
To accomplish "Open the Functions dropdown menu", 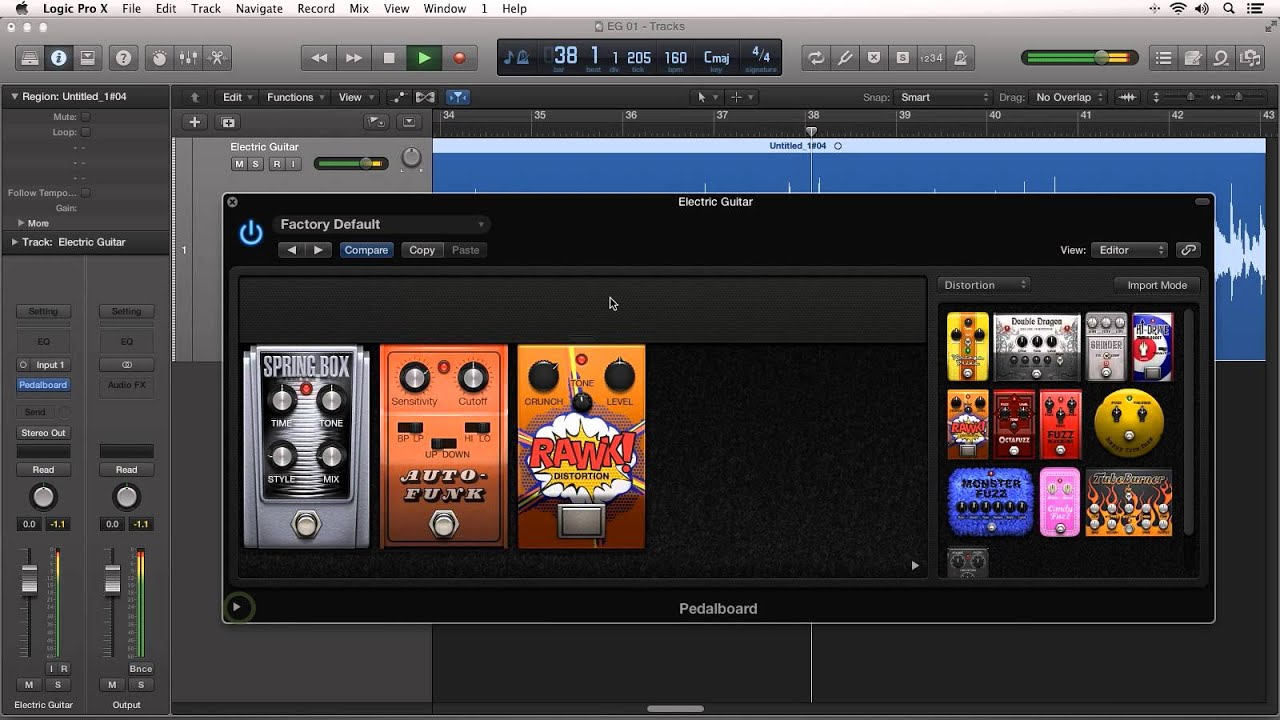I will [296, 97].
